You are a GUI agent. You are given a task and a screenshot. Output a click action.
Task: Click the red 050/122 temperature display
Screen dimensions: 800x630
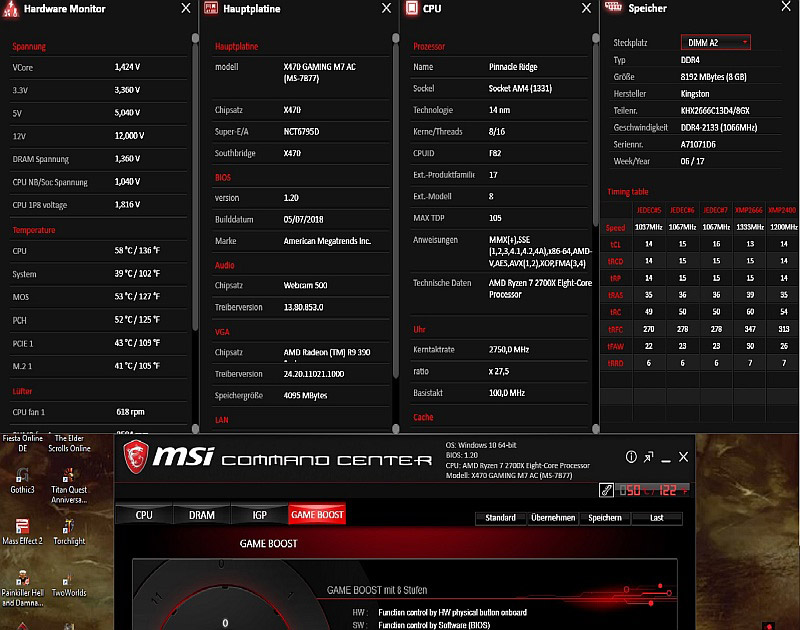point(653,490)
